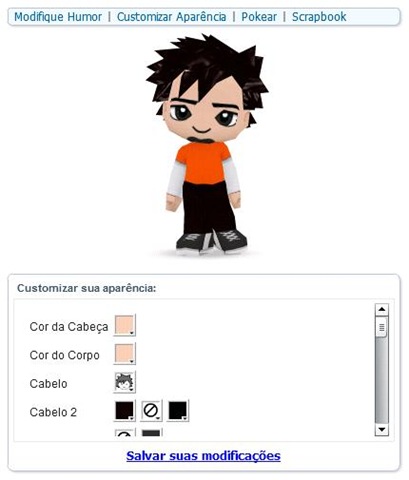Click the scrollbar thumb in the customization list
This screenshot has width=409, height=480.
(x=381, y=327)
